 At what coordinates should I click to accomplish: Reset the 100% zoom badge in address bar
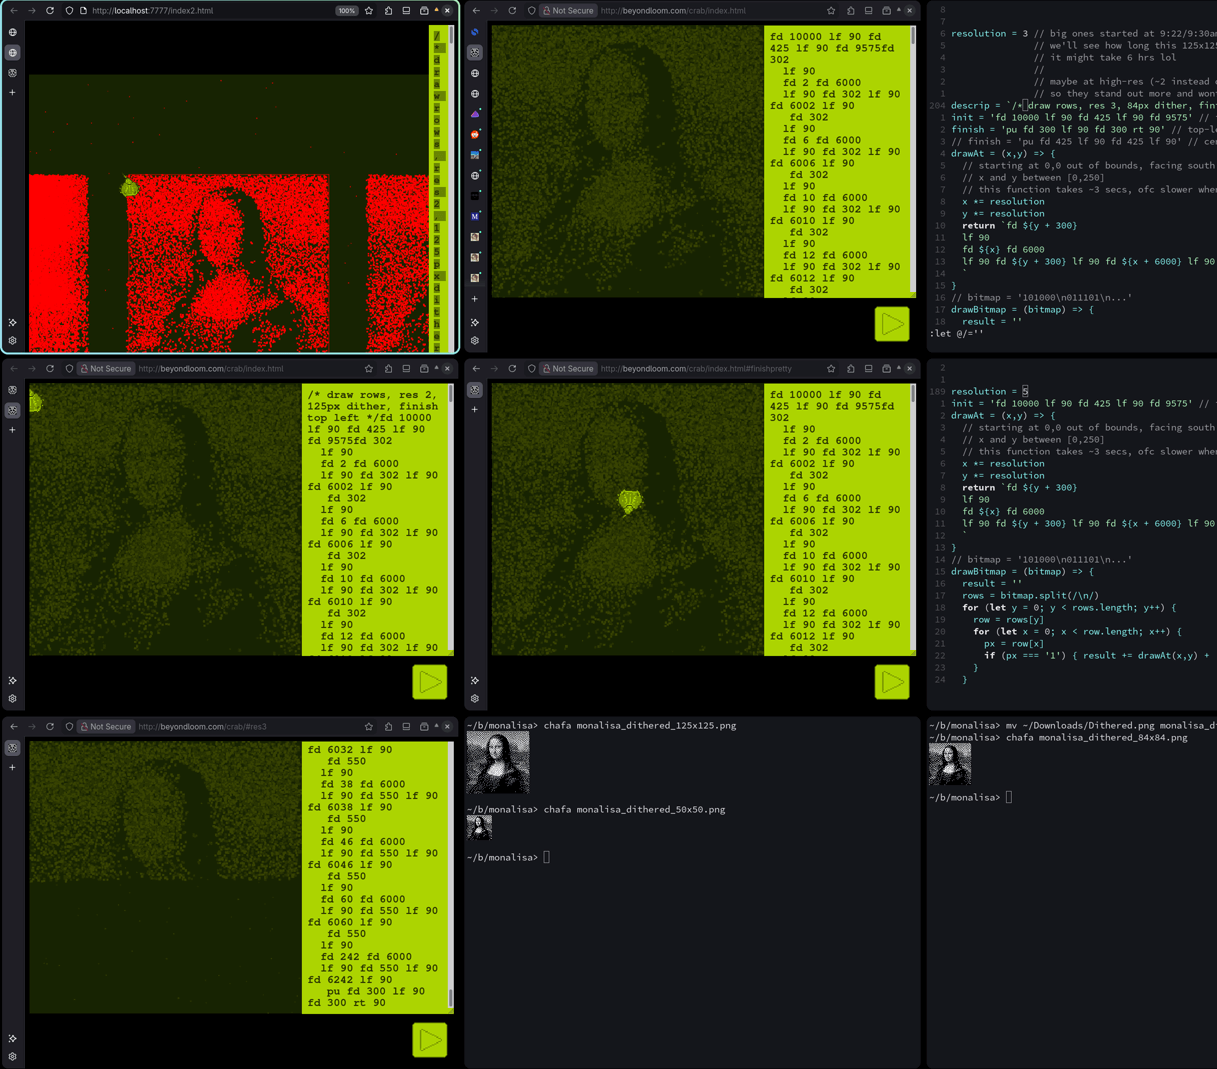click(x=346, y=11)
